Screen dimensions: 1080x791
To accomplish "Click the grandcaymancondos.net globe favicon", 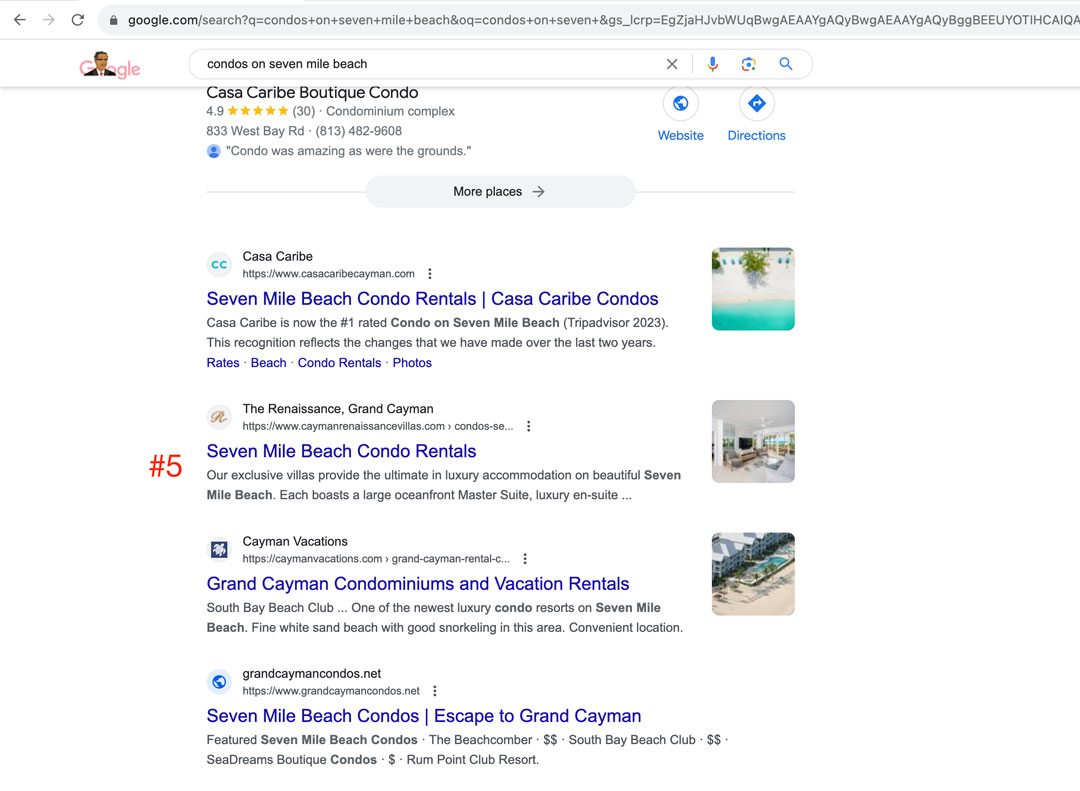I will [x=219, y=681].
